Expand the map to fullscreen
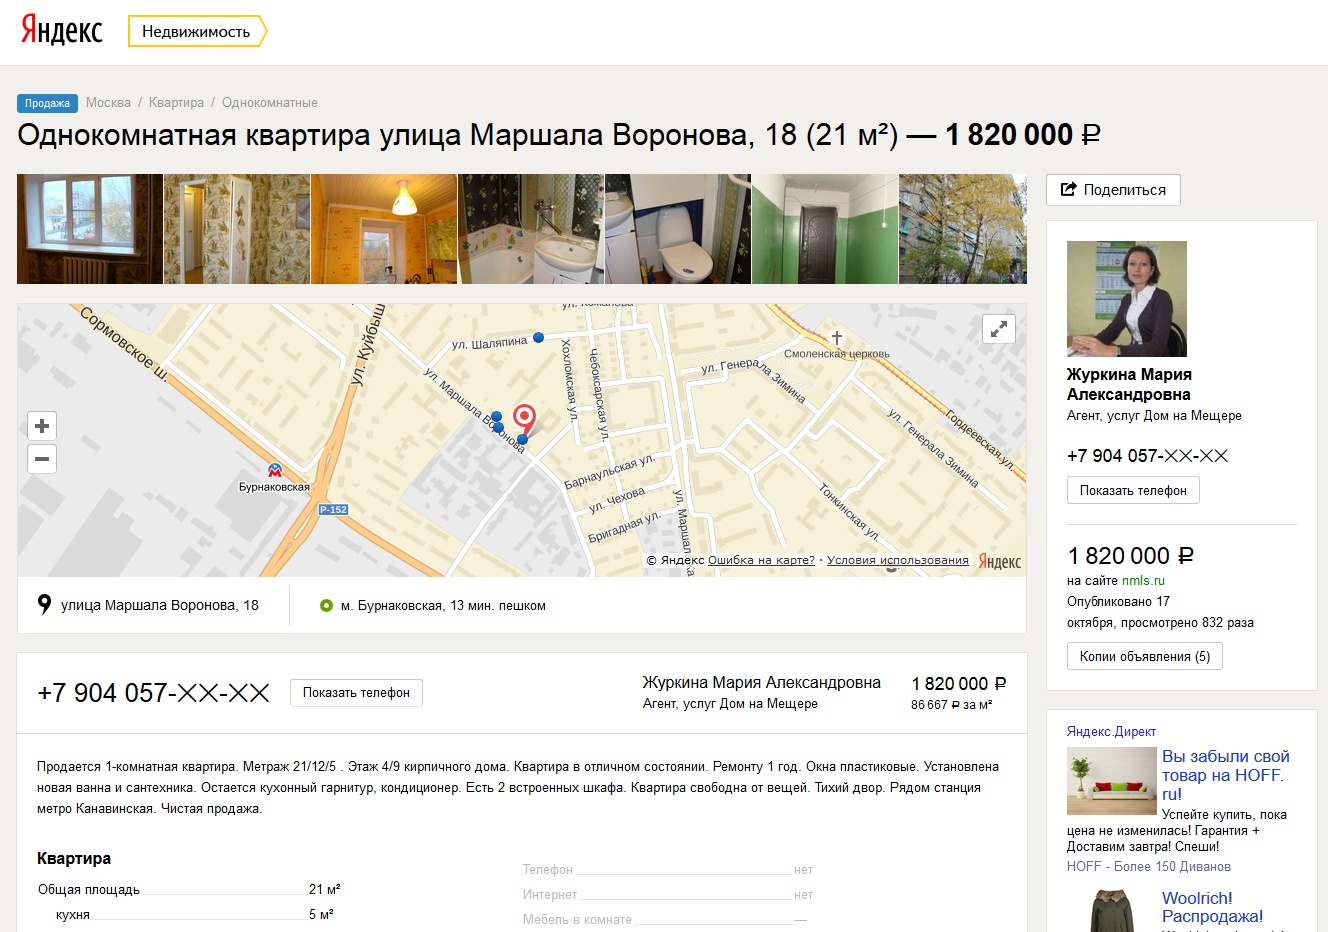Image resolution: width=1328 pixels, height=932 pixels. (999, 329)
